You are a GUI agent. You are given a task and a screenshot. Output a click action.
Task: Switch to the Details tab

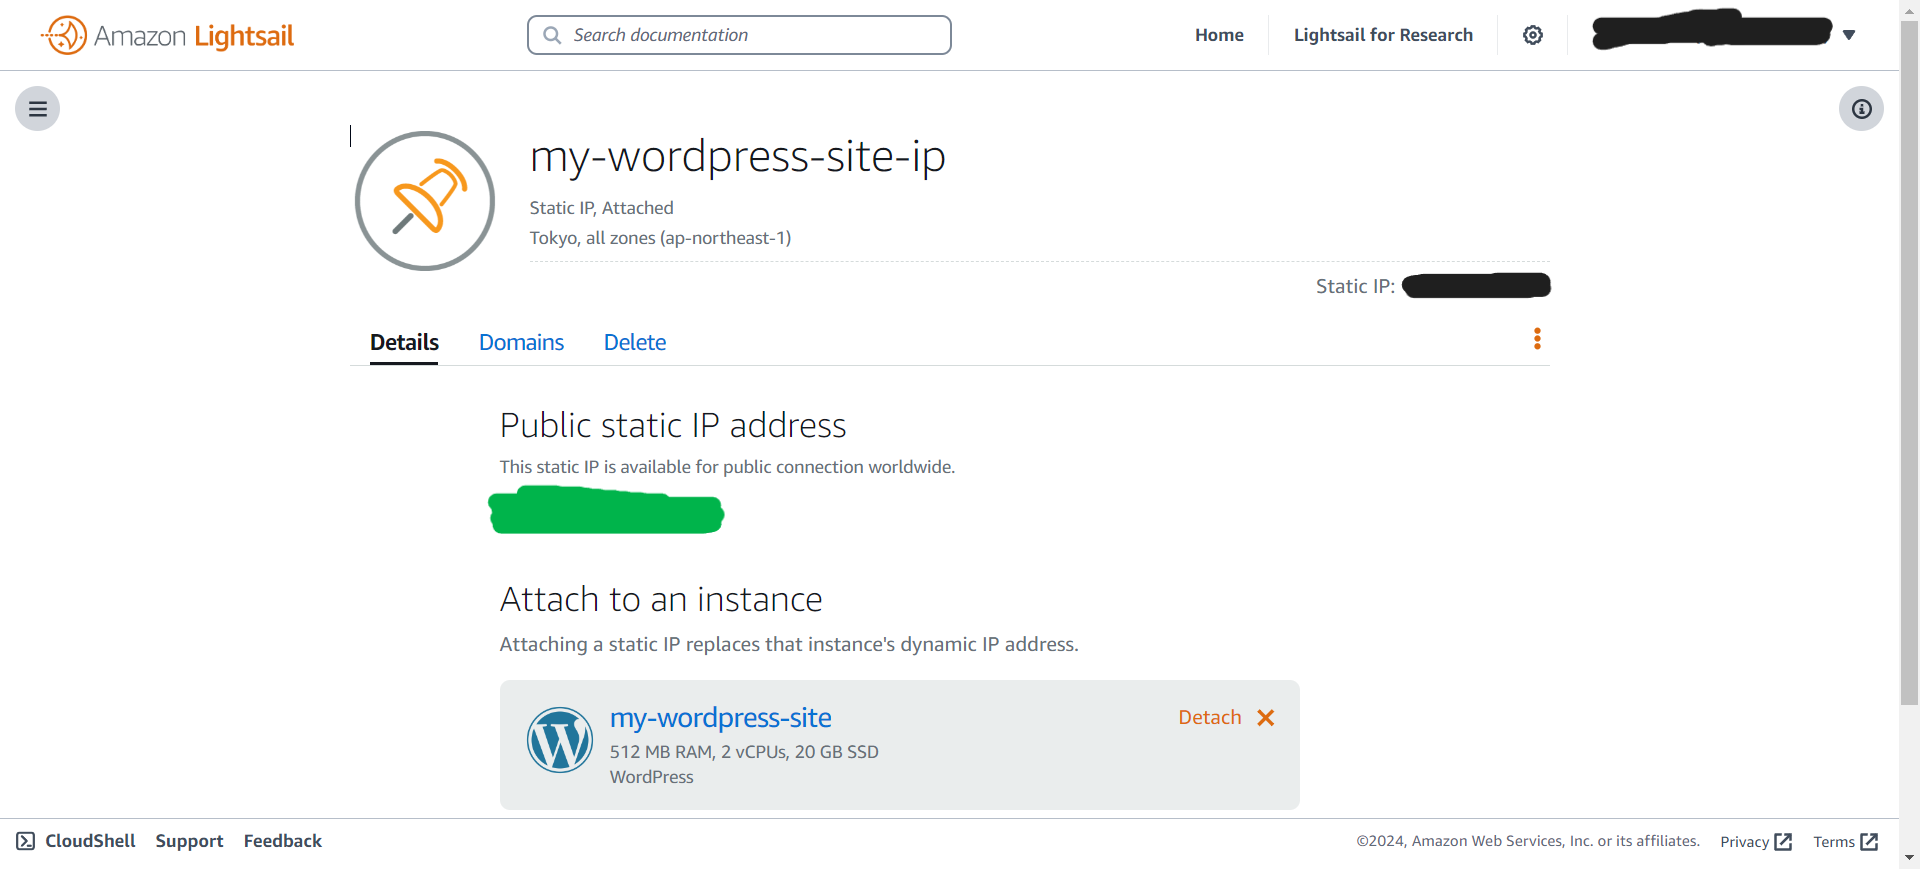click(x=404, y=343)
